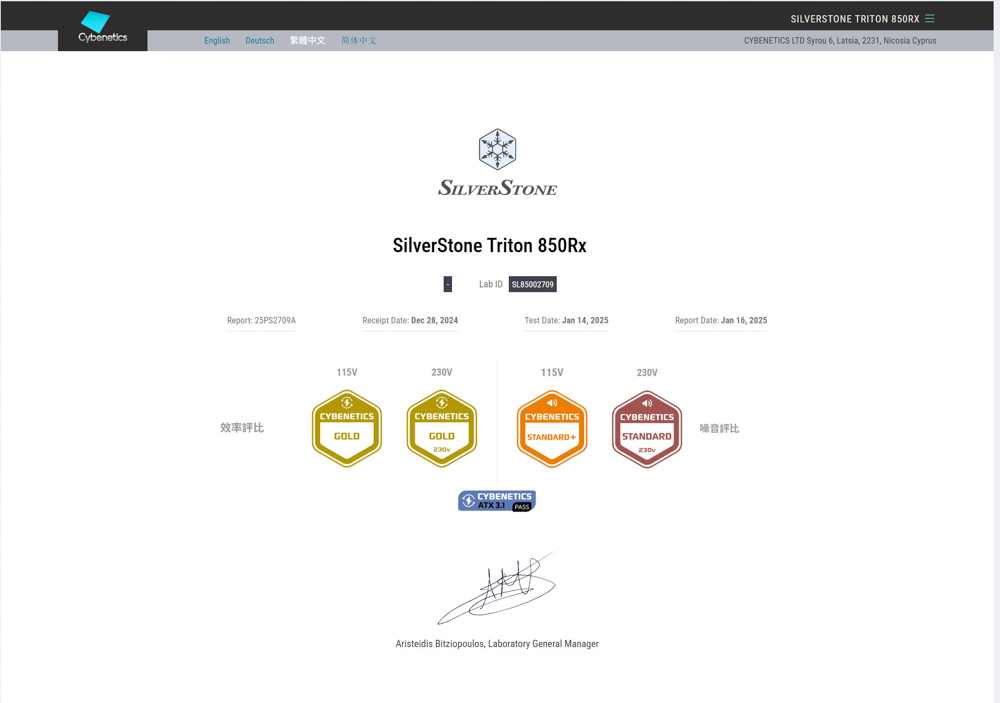Viewport: 1000px width, 703px height.
Task: Click the 230V Cybenetics Gold efficiency badge
Action: click(442, 428)
